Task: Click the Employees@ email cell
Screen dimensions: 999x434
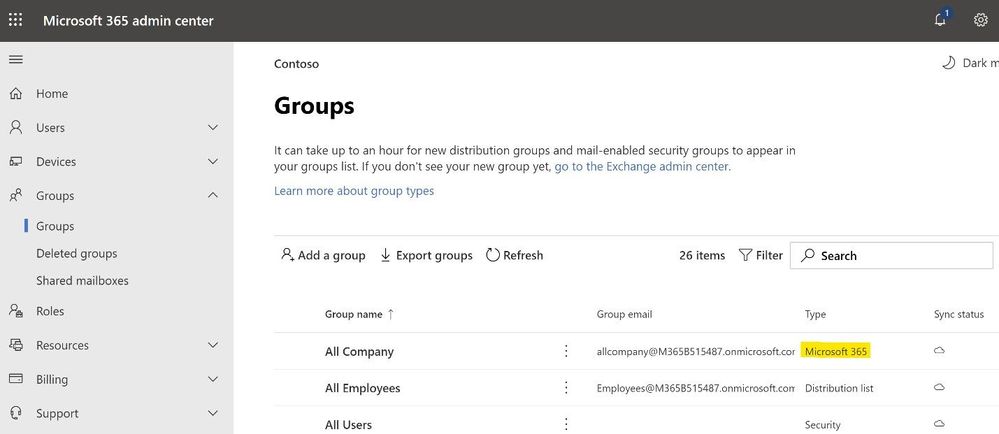Action: pos(696,387)
